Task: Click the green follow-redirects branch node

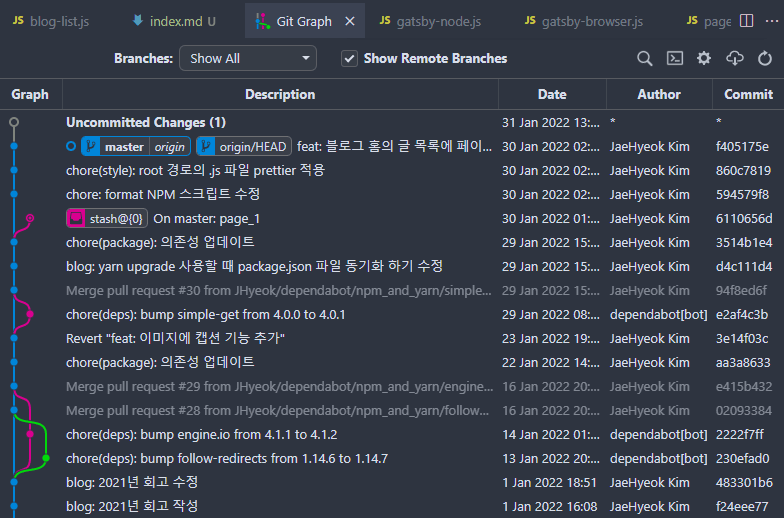Action: [x=46, y=458]
